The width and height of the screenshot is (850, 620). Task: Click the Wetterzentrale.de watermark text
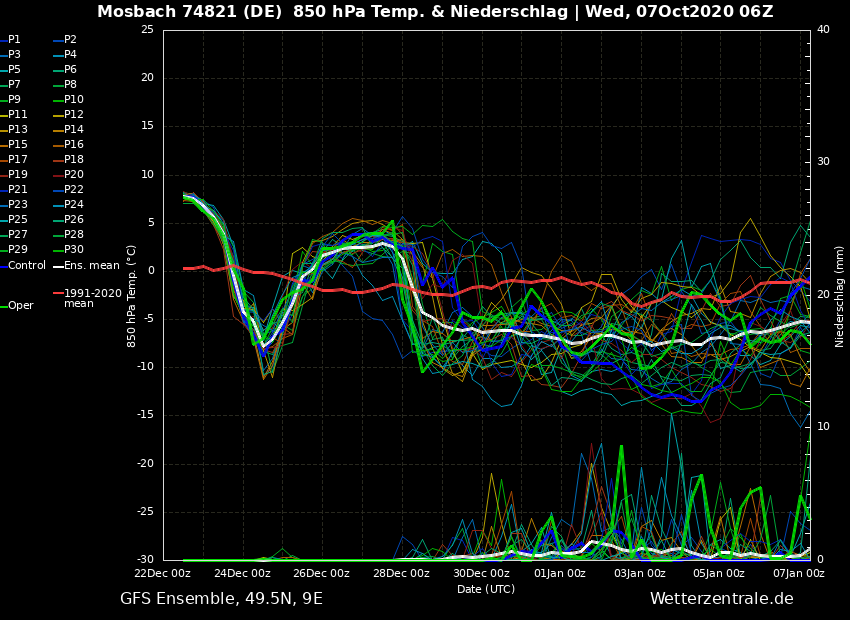(721, 599)
